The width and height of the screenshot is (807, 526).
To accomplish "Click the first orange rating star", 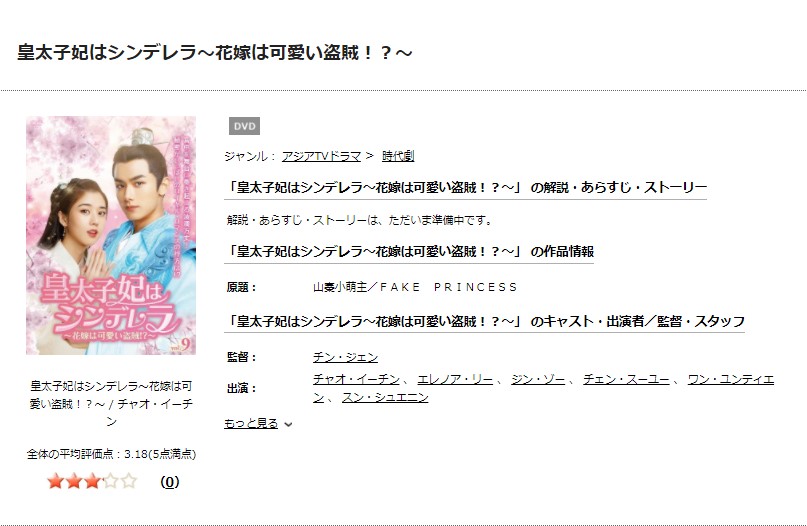I will tap(55, 481).
